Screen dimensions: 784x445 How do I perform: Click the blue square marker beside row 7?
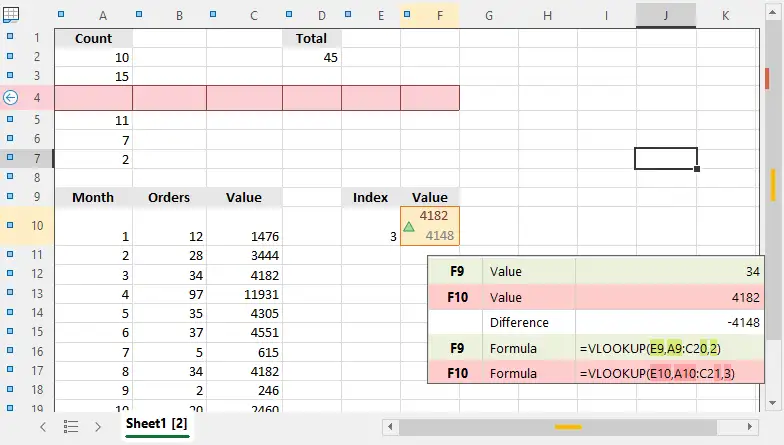pyautogui.click(x=10, y=157)
